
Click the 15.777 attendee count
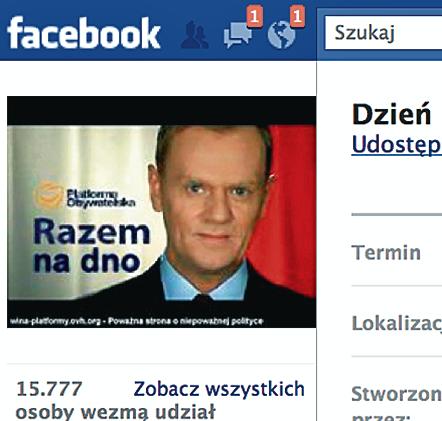pos(49,389)
